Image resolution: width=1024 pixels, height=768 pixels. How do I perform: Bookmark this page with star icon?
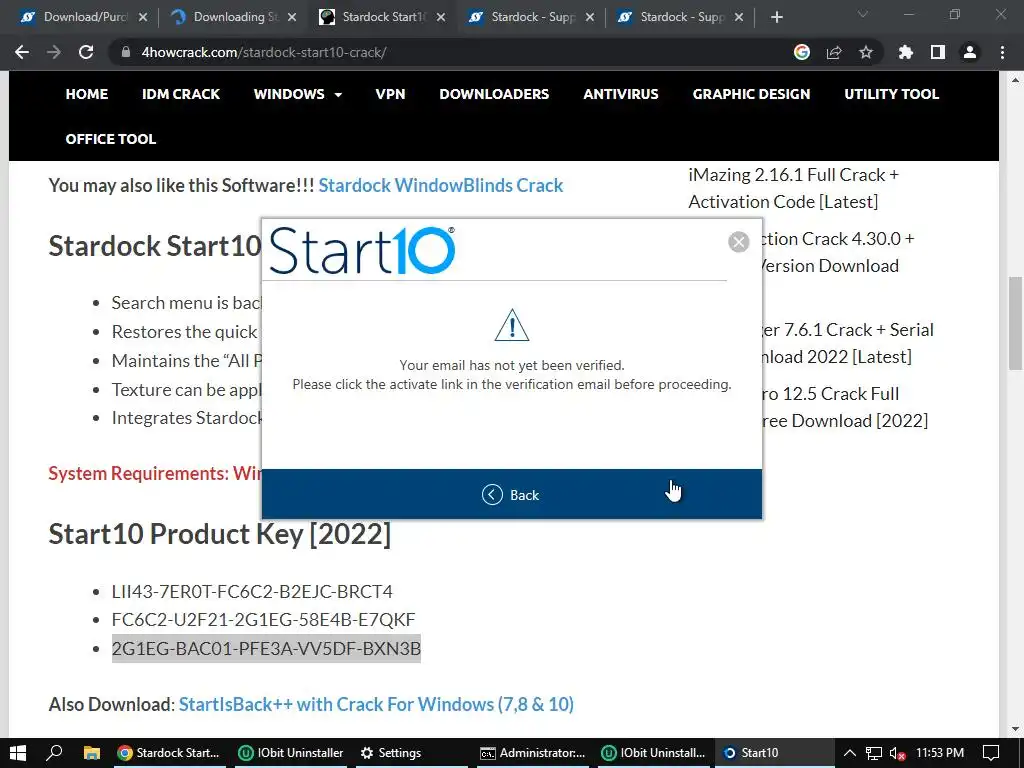[x=866, y=52]
